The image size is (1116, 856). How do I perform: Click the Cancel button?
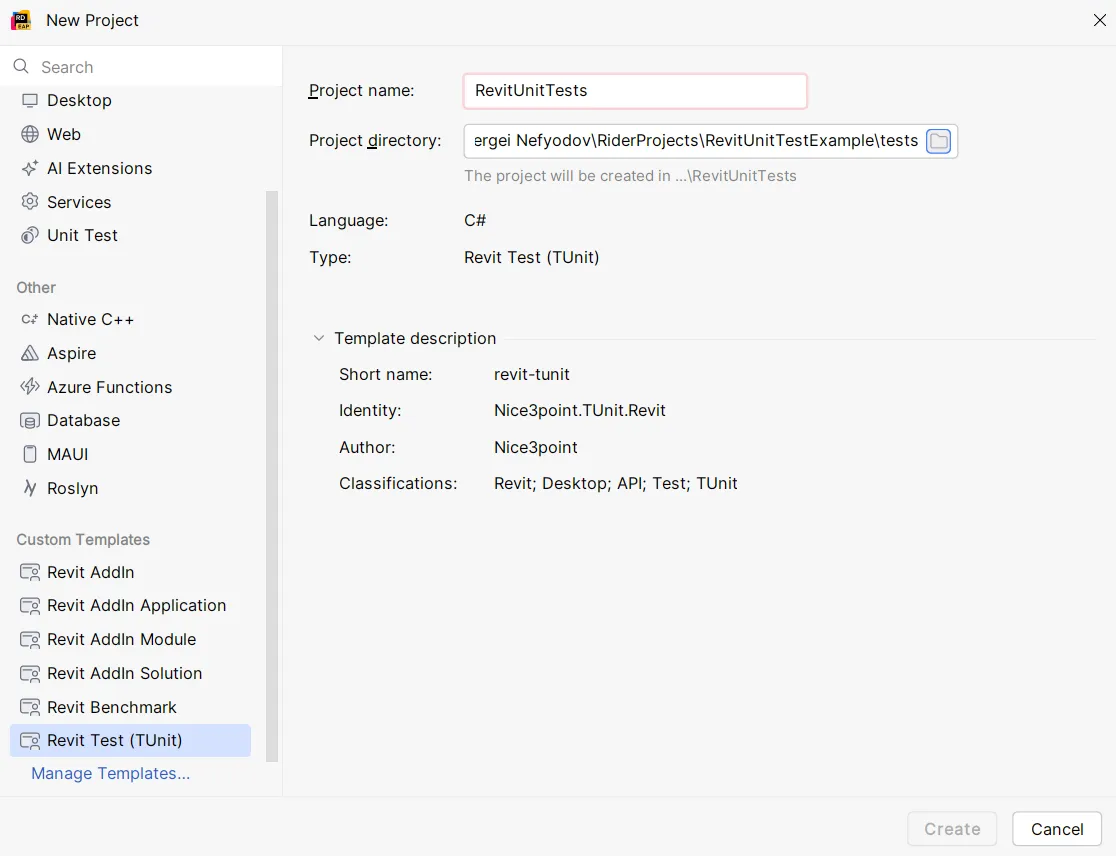(x=1057, y=829)
